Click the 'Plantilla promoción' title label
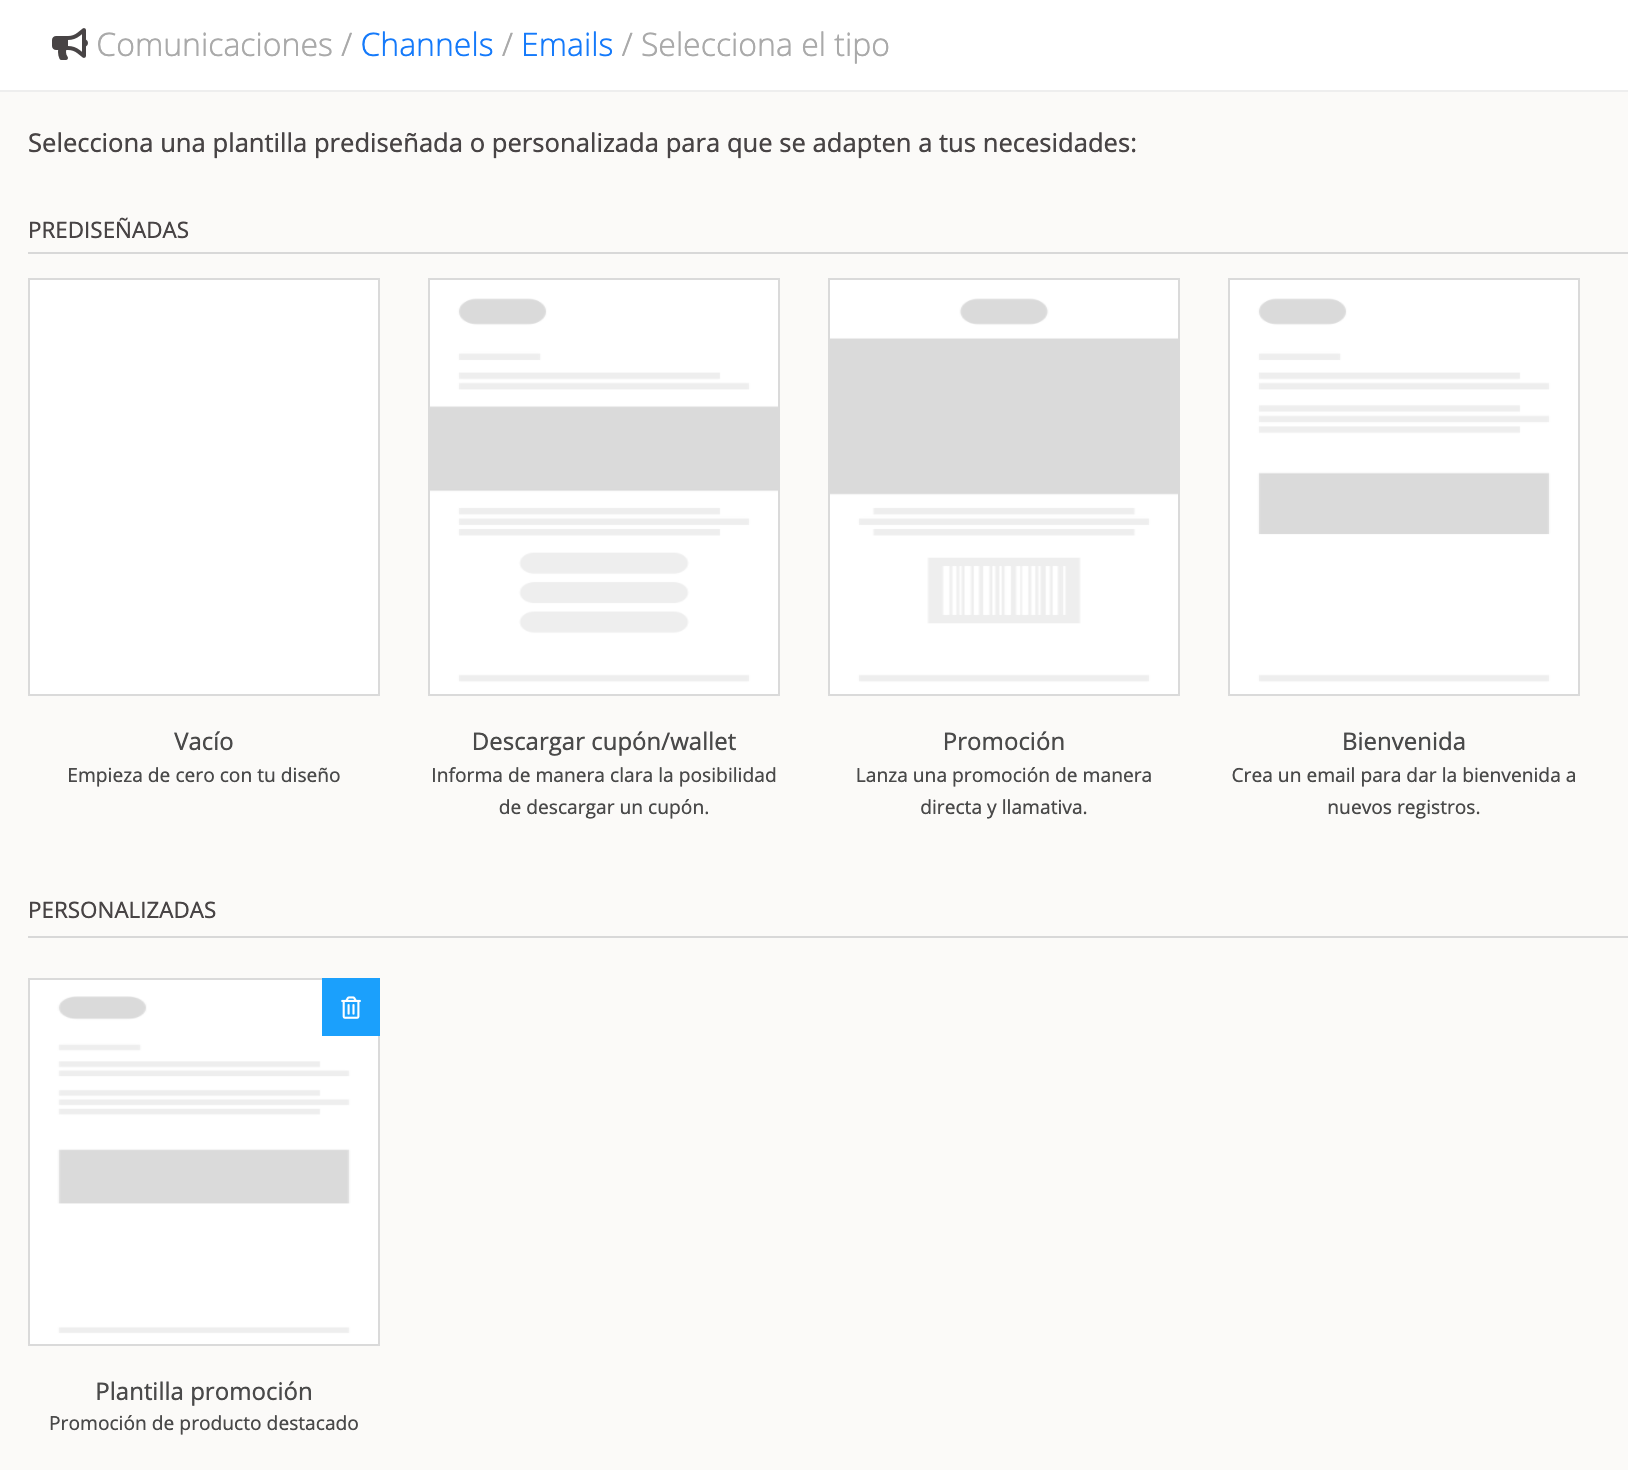Viewport: 1628px width, 1470px height. pyautogui.click(x=204, y=1391)
